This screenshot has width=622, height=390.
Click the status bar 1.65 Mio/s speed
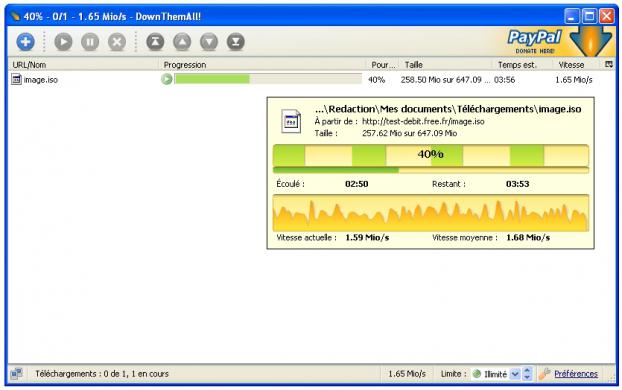(x=407, y=374)
